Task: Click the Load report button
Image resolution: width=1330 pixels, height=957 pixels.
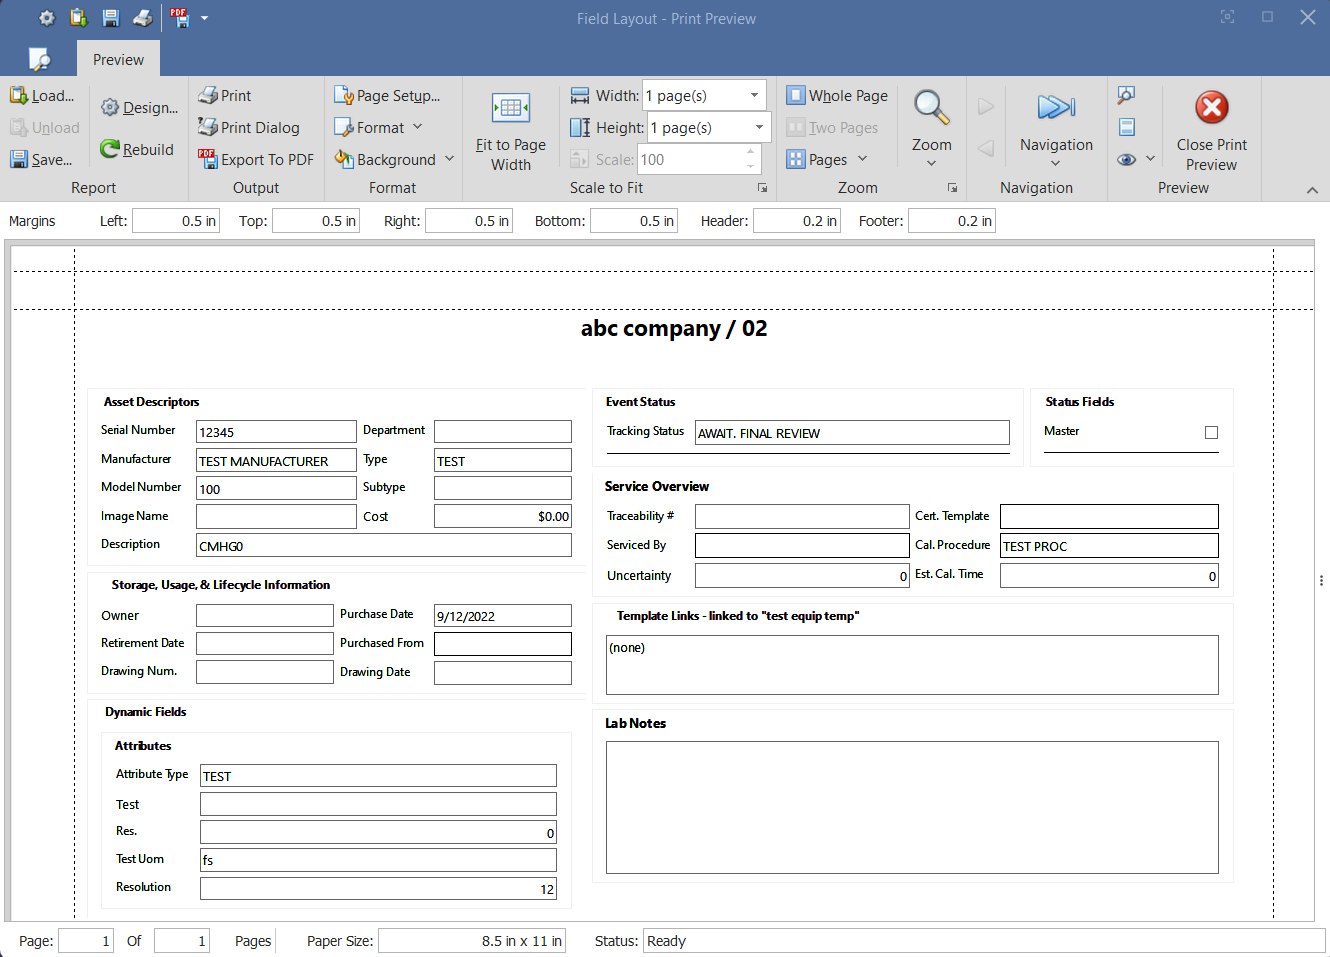Action: coord(42,96)
